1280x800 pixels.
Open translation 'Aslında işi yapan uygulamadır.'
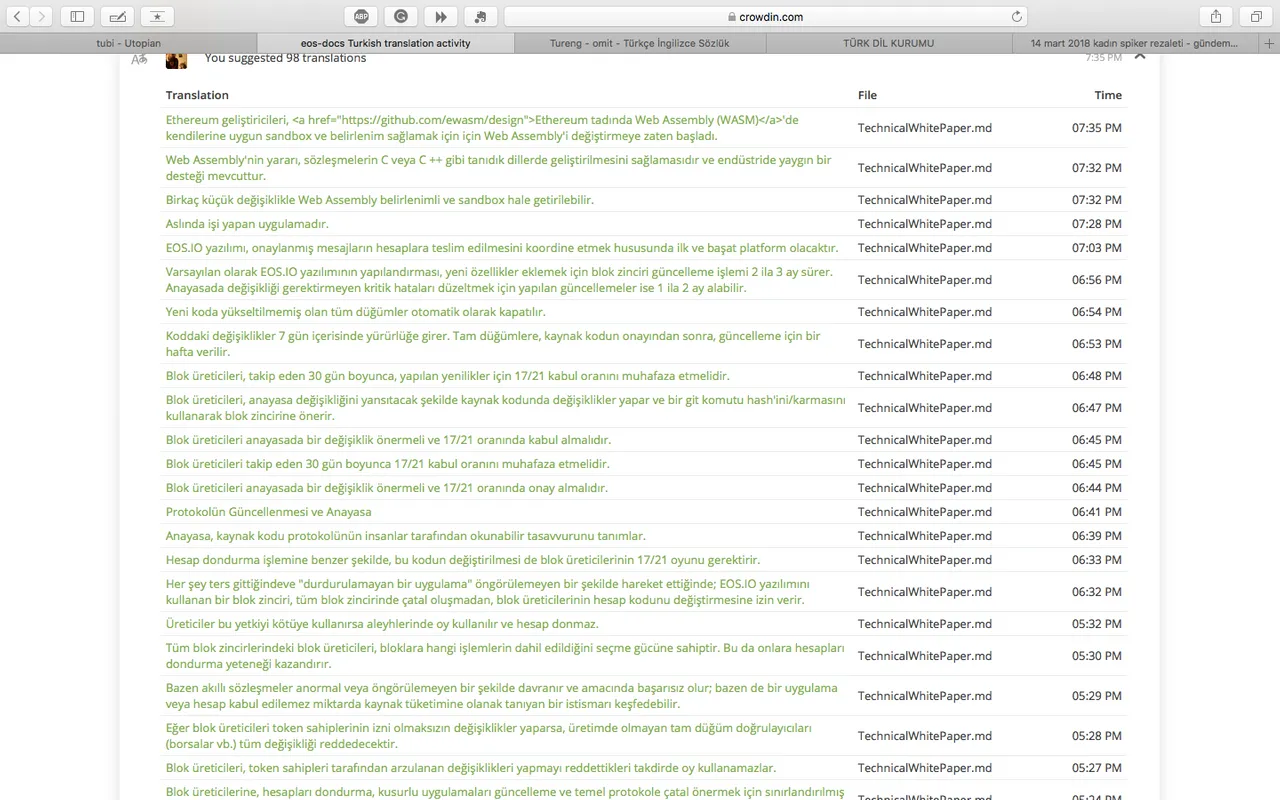click(247, 224)
